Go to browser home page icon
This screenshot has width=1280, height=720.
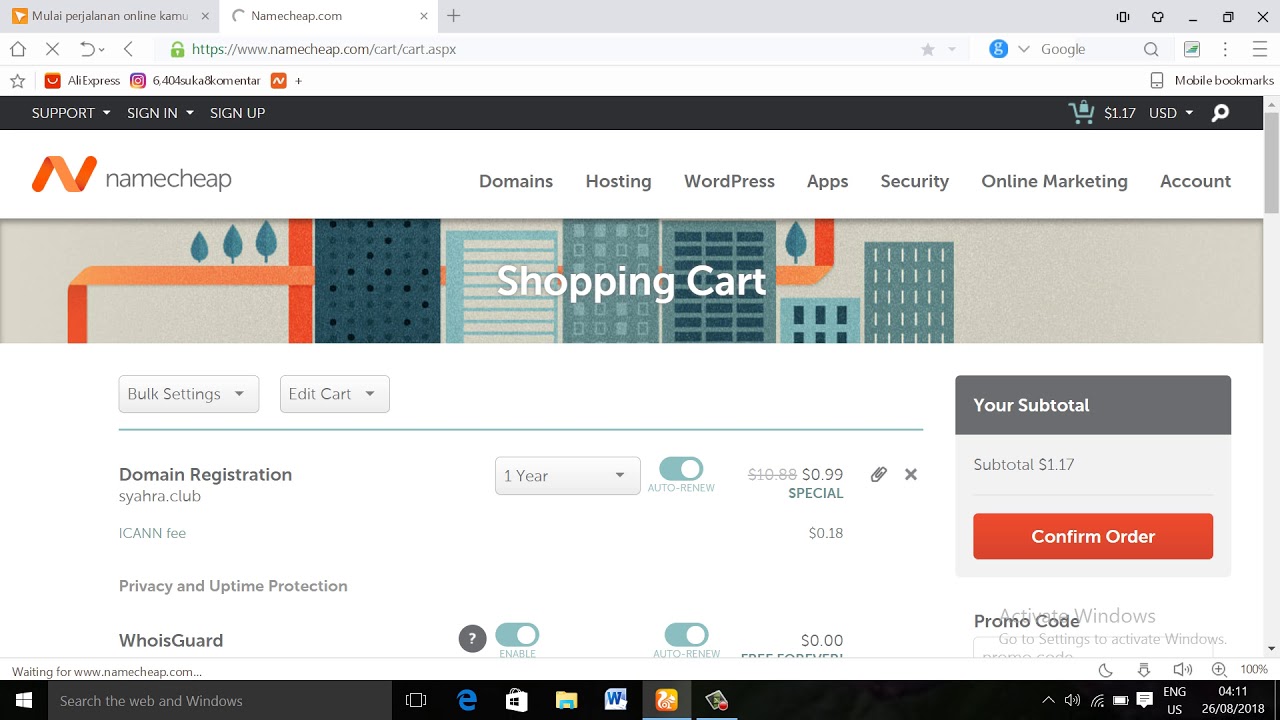pyautogui.click(x=17, y=49)
